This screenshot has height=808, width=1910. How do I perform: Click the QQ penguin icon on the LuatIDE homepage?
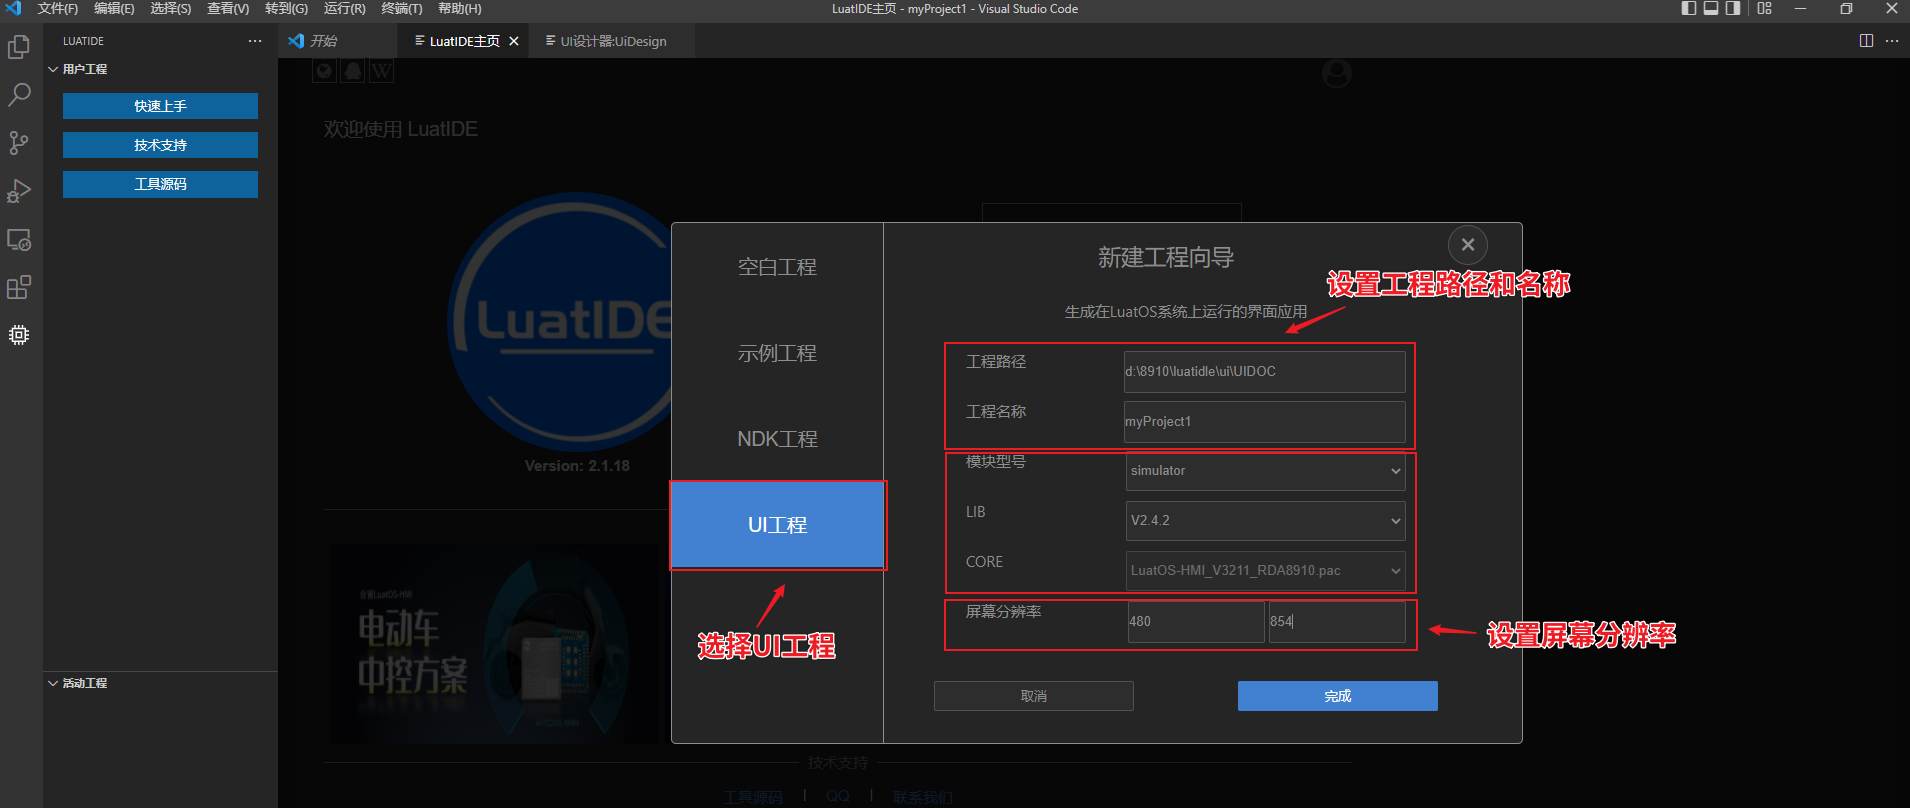coord(353,71)
